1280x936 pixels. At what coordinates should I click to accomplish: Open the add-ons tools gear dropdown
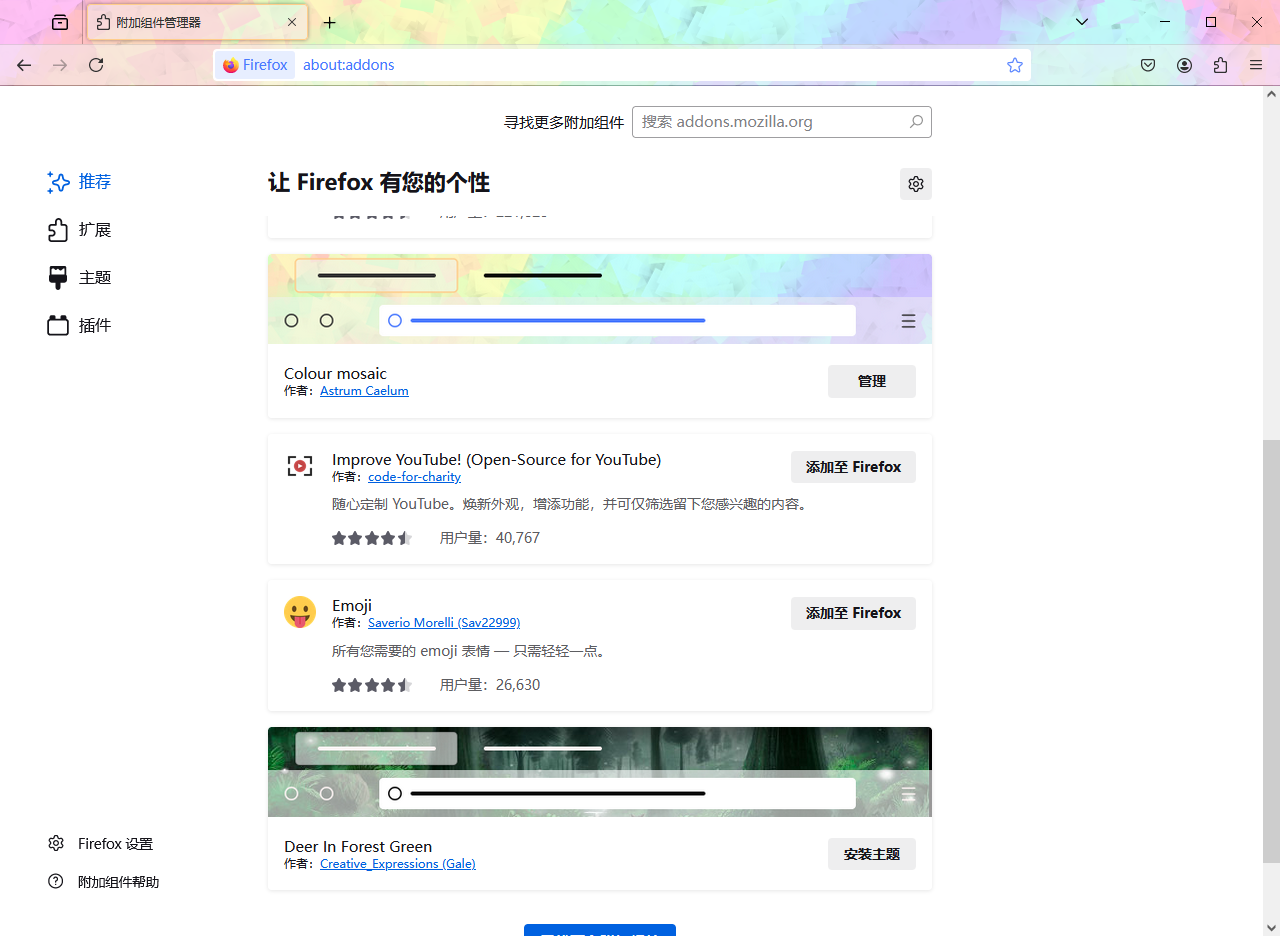click(x=915, y=184)
